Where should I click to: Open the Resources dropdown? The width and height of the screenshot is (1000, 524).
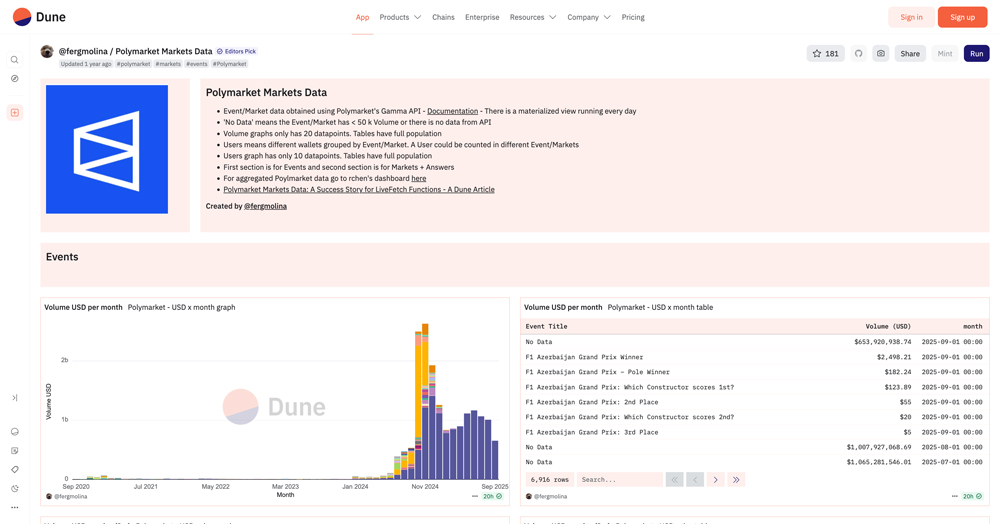coord(532,17)
